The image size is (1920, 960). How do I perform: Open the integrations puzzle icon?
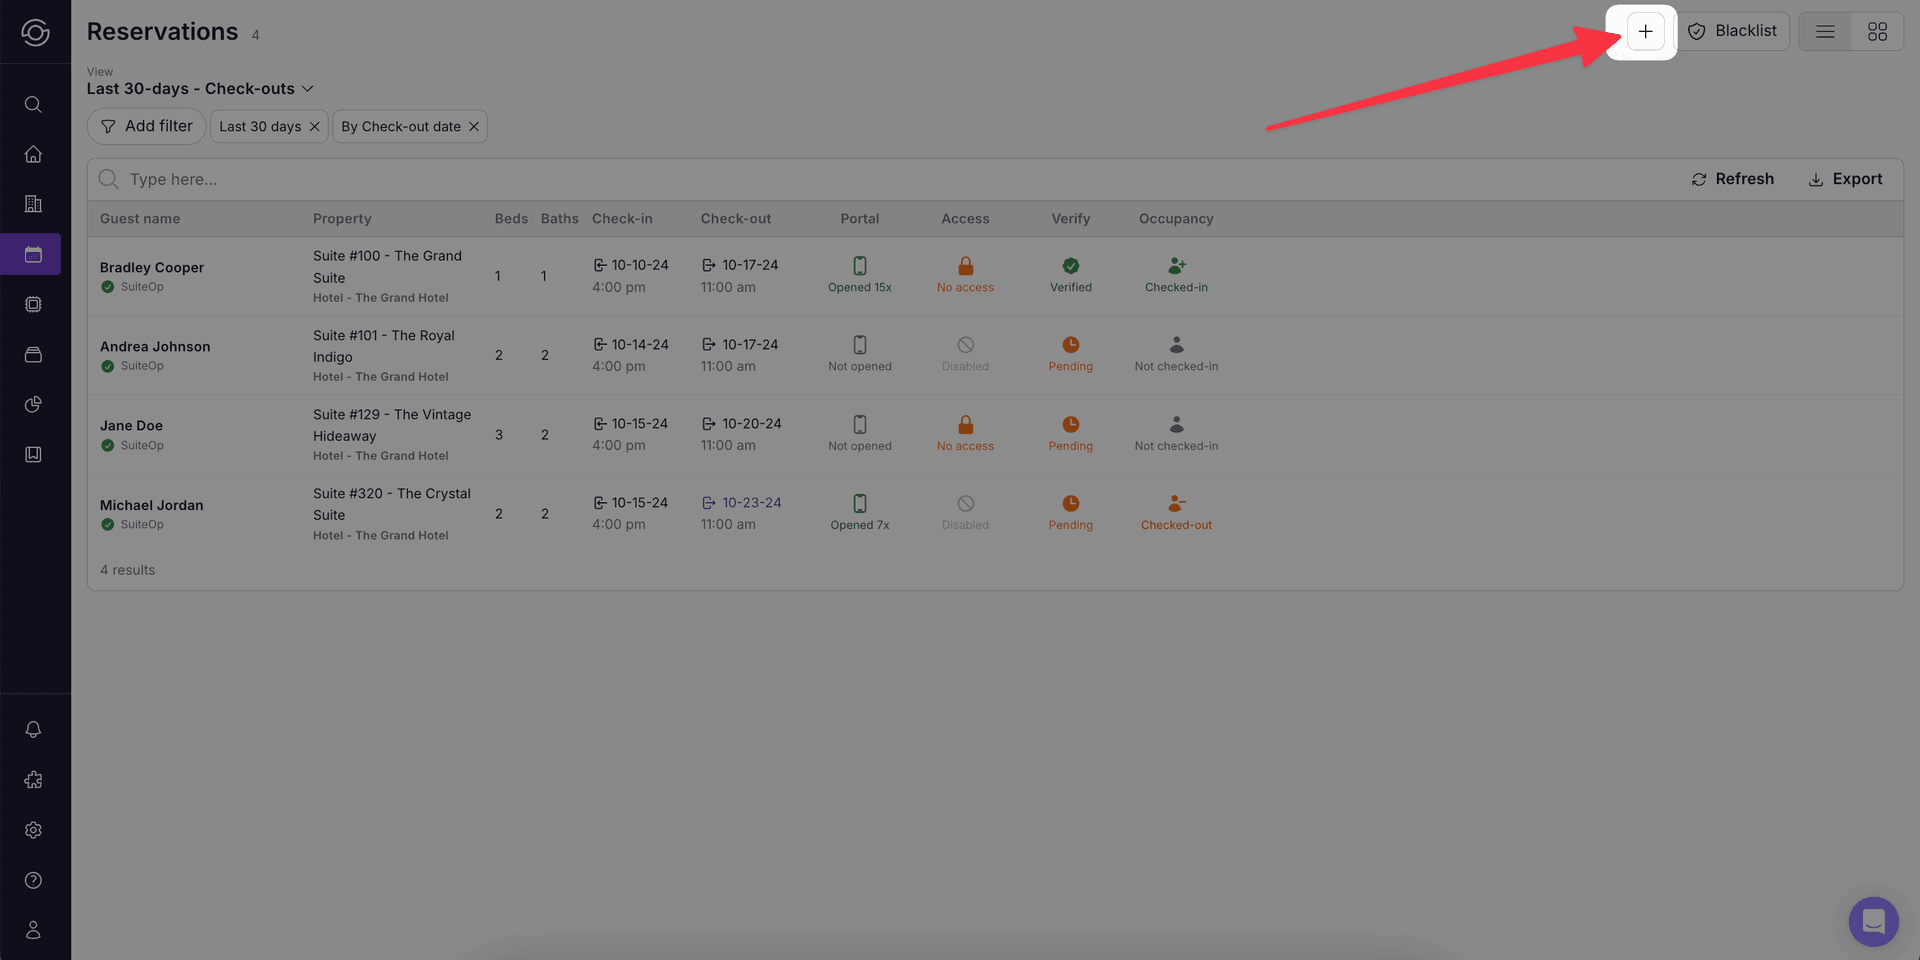[x=34, y=780]
